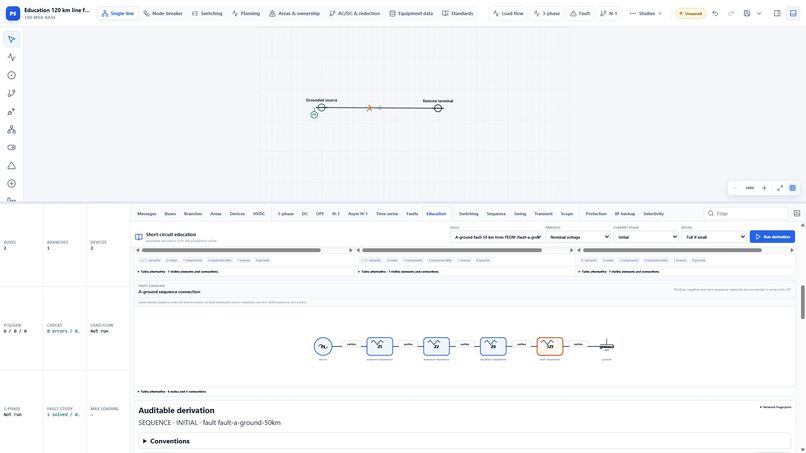Select the orange 3Zf fault impedance block

549,346
